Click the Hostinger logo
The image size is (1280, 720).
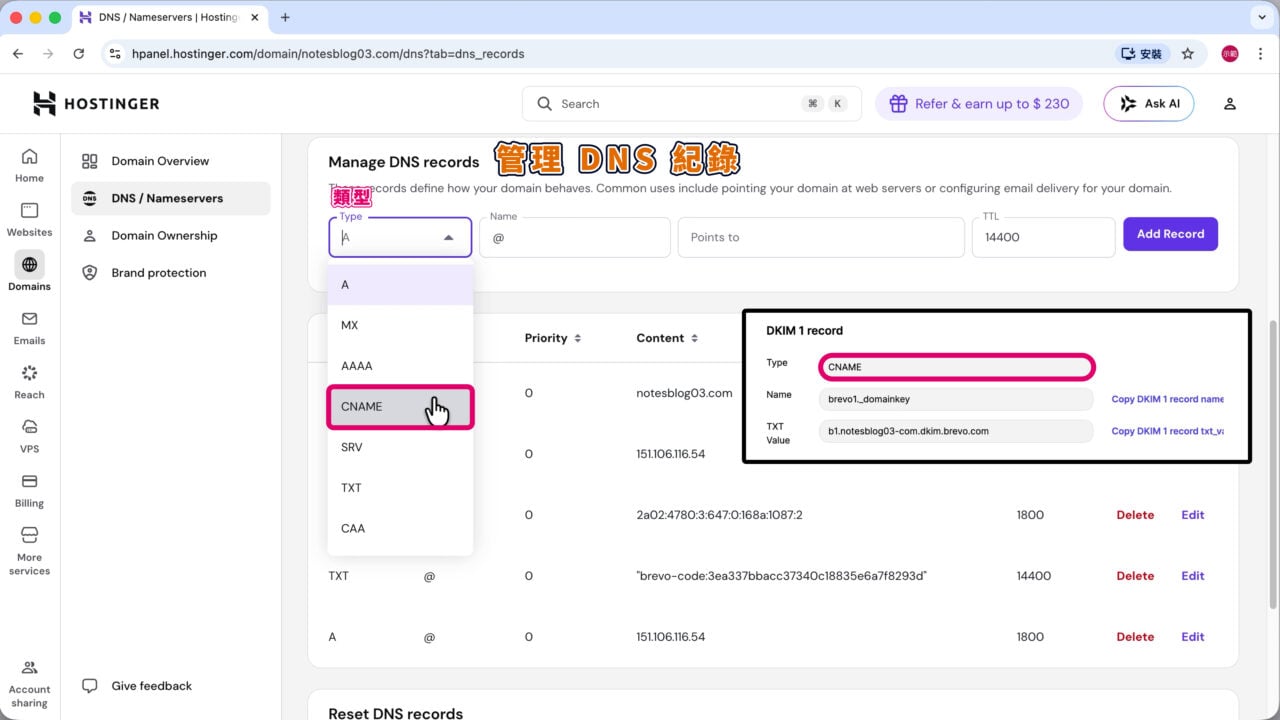[96, 103]
